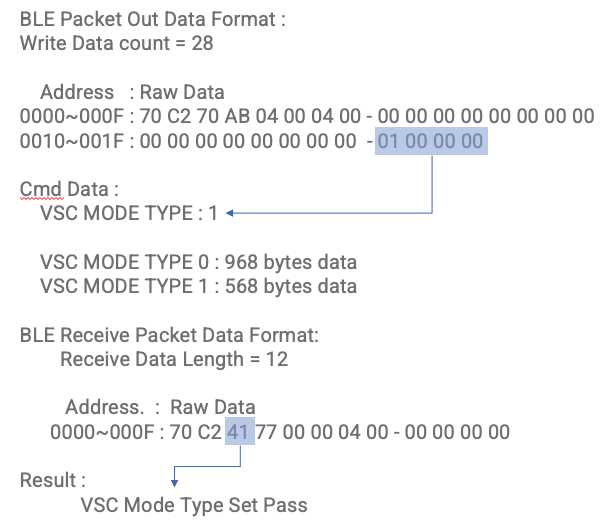Click the red-underlined 'Cmd' word
This screenshot has width=610, height=524.
click(42, 189)
